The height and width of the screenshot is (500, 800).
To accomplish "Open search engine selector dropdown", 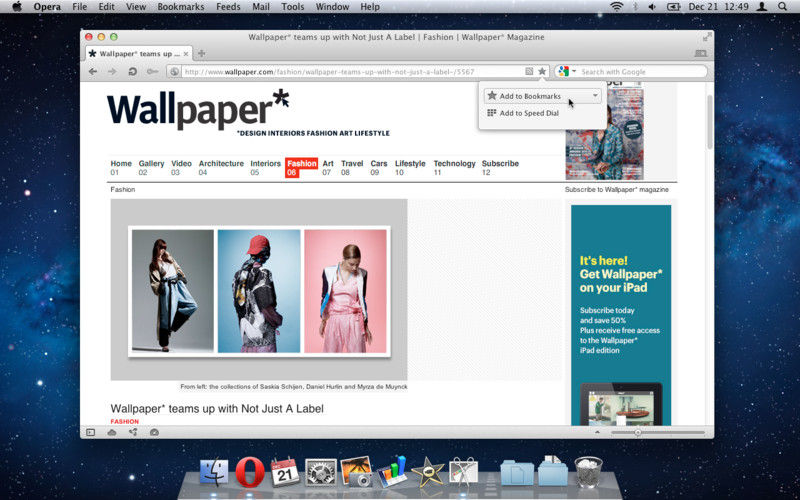I will click(574, 72).
